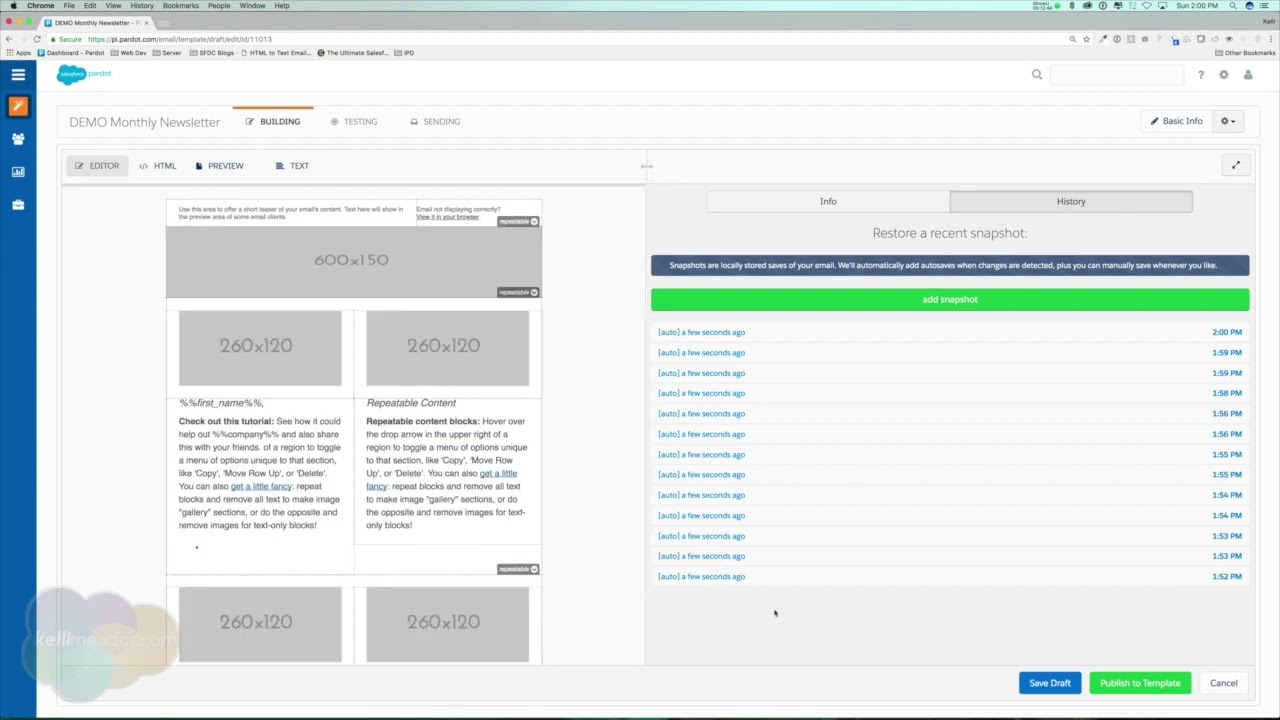Open Chrome's Bookmarks menu

pos(181,6)
